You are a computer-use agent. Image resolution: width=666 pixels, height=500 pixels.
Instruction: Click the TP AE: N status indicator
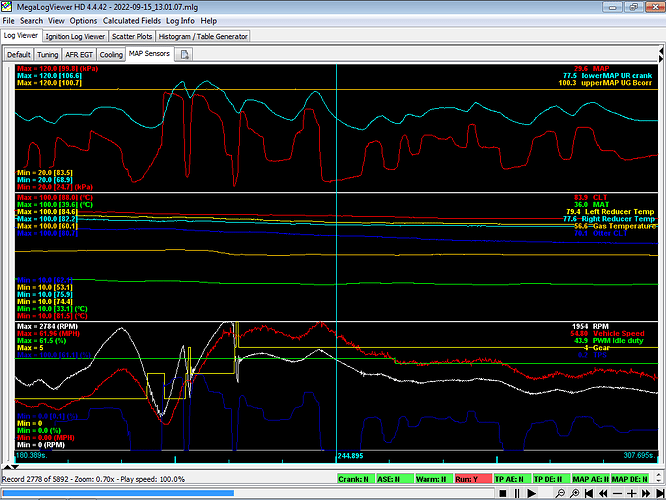click(x=512, y=479)
